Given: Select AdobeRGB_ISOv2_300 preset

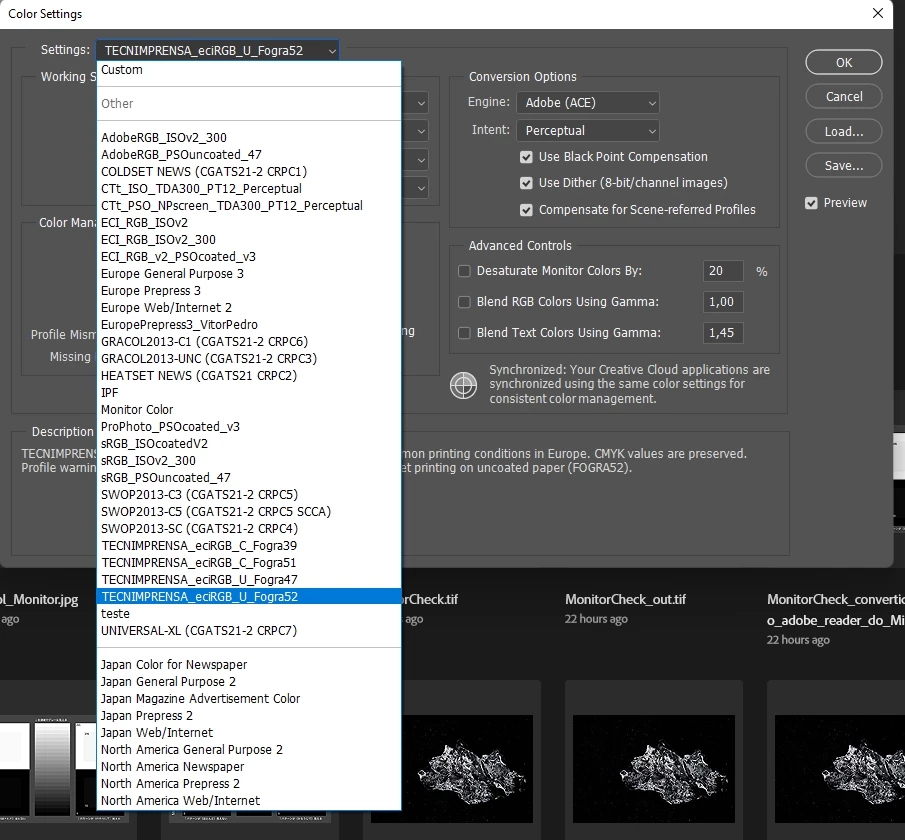Looking at the screenshot, I should (249, 138).
